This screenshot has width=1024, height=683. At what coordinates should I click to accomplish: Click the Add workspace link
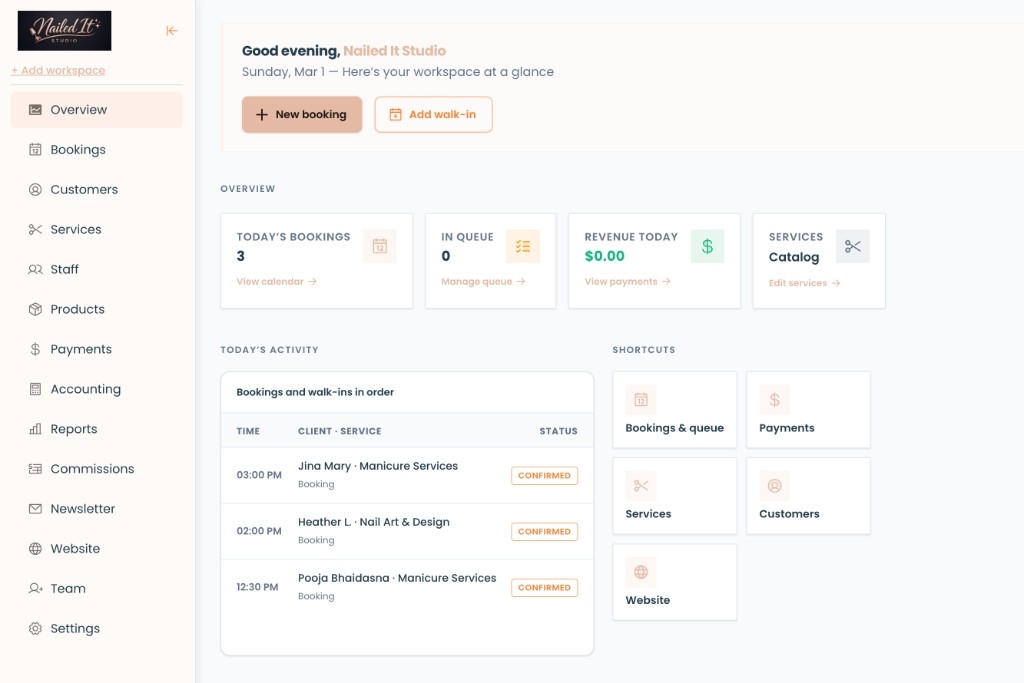tap(58, 70)
